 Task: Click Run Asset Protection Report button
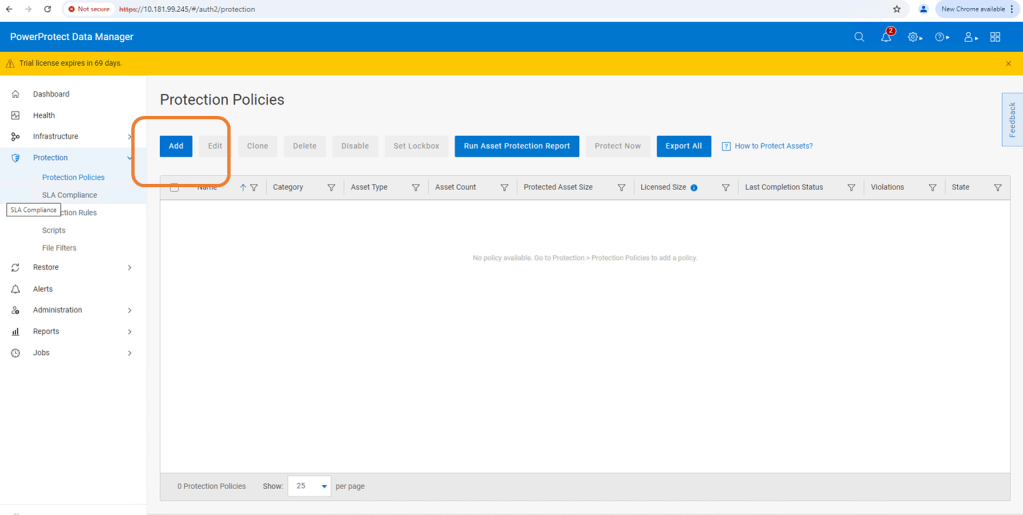coord(517,146)
